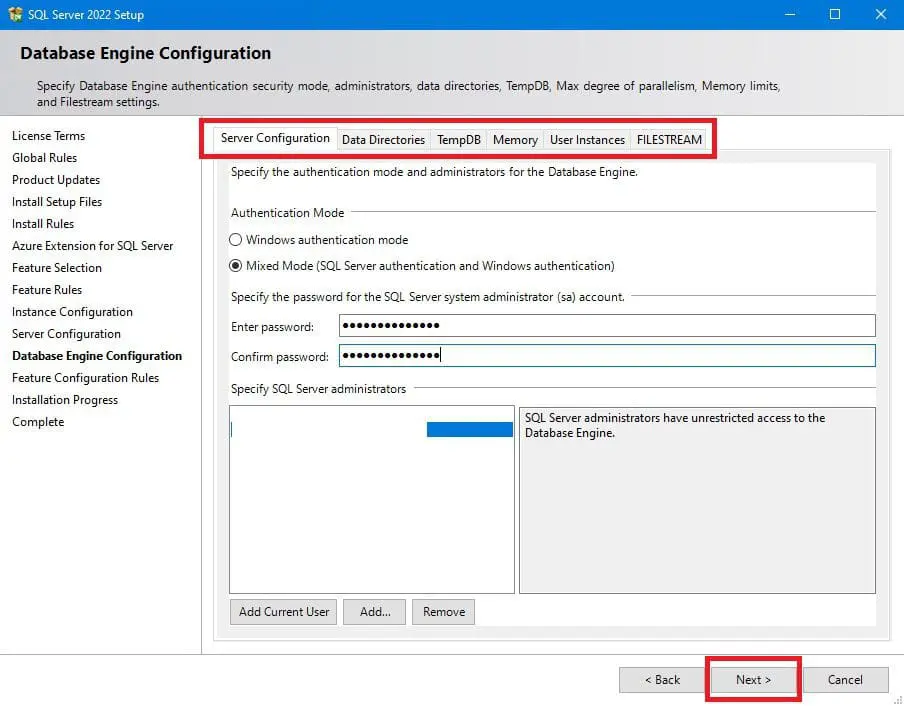Click Next to continue setup
Screen dimensions: 904x706
753,679
